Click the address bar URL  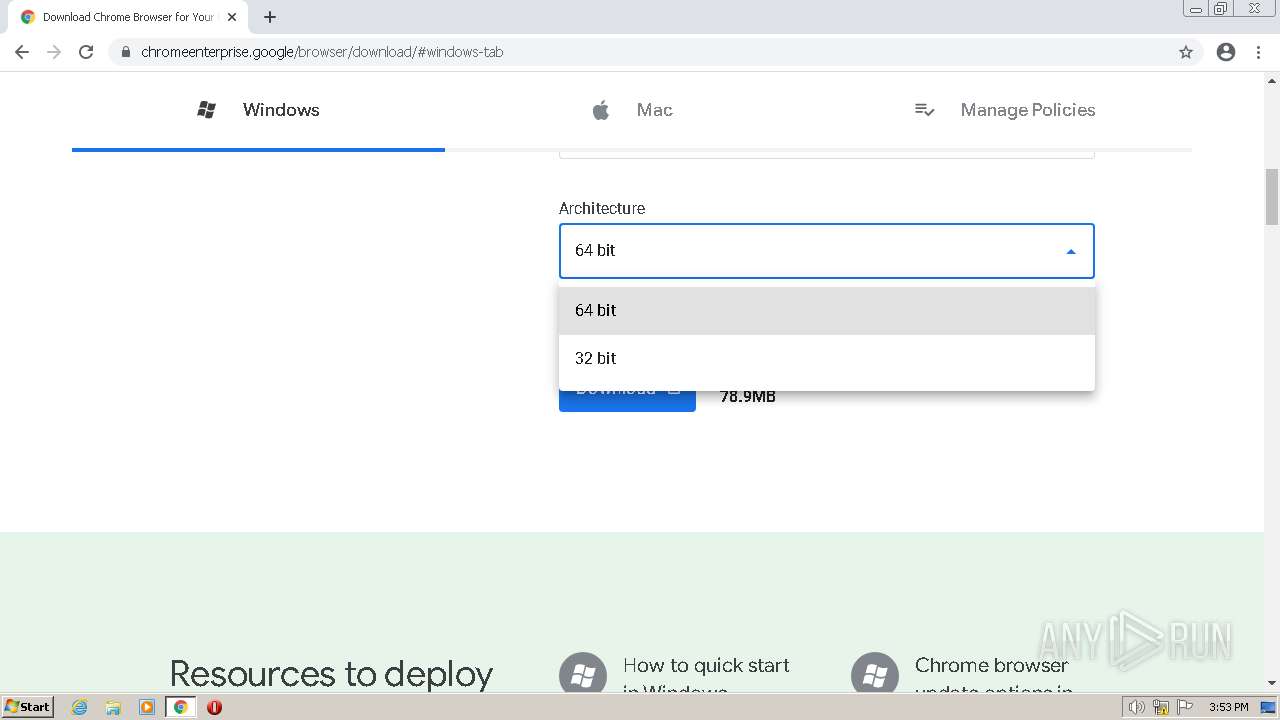(x=322, y=52)
